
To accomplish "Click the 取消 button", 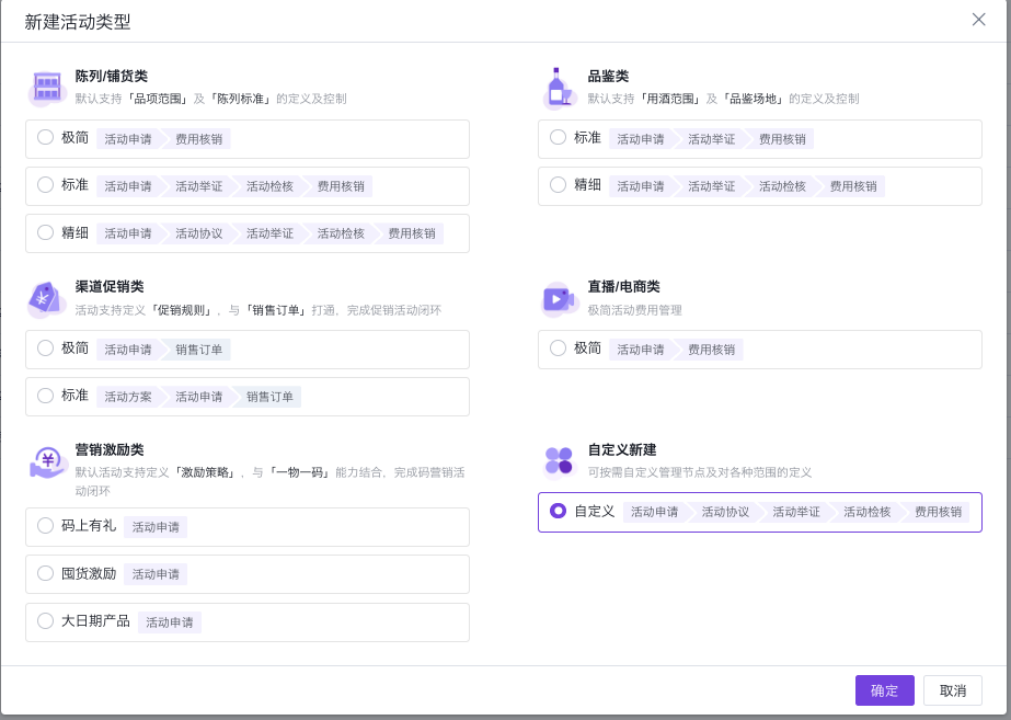I will 952,690.
